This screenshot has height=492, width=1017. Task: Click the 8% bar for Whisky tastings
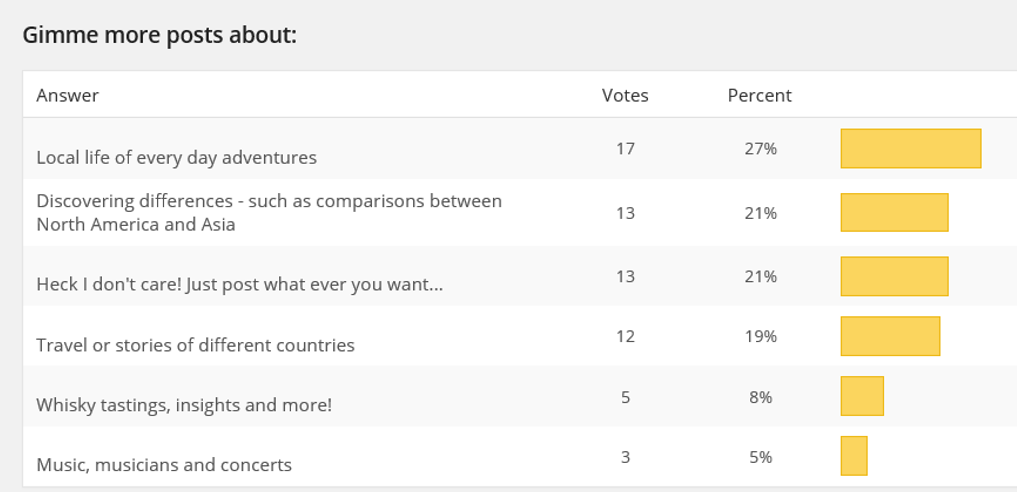862,396
